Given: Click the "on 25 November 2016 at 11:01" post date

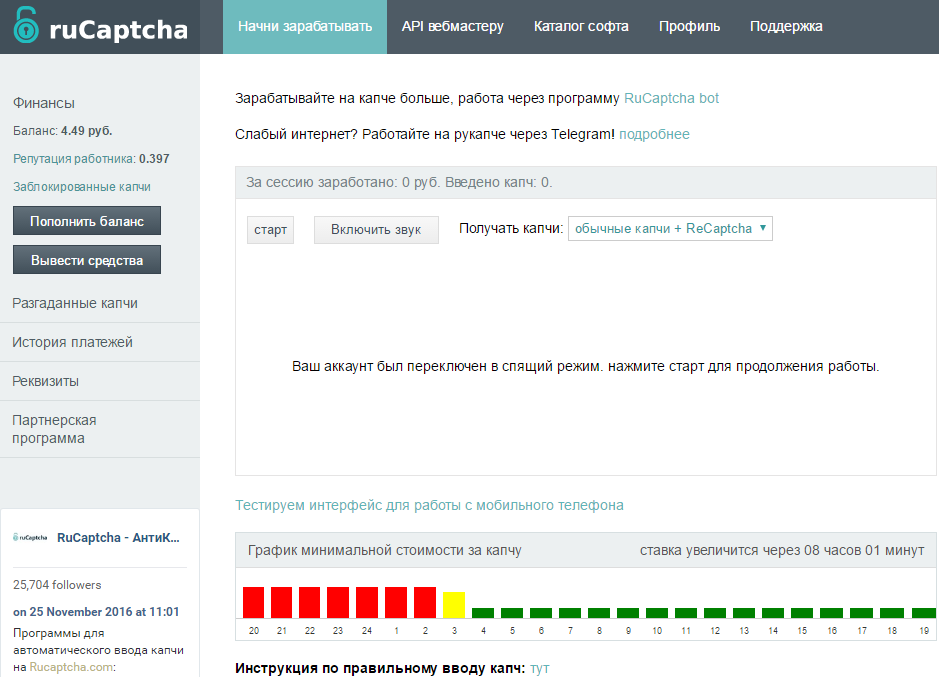Looking at the screenshot, I should pos(96,612).
